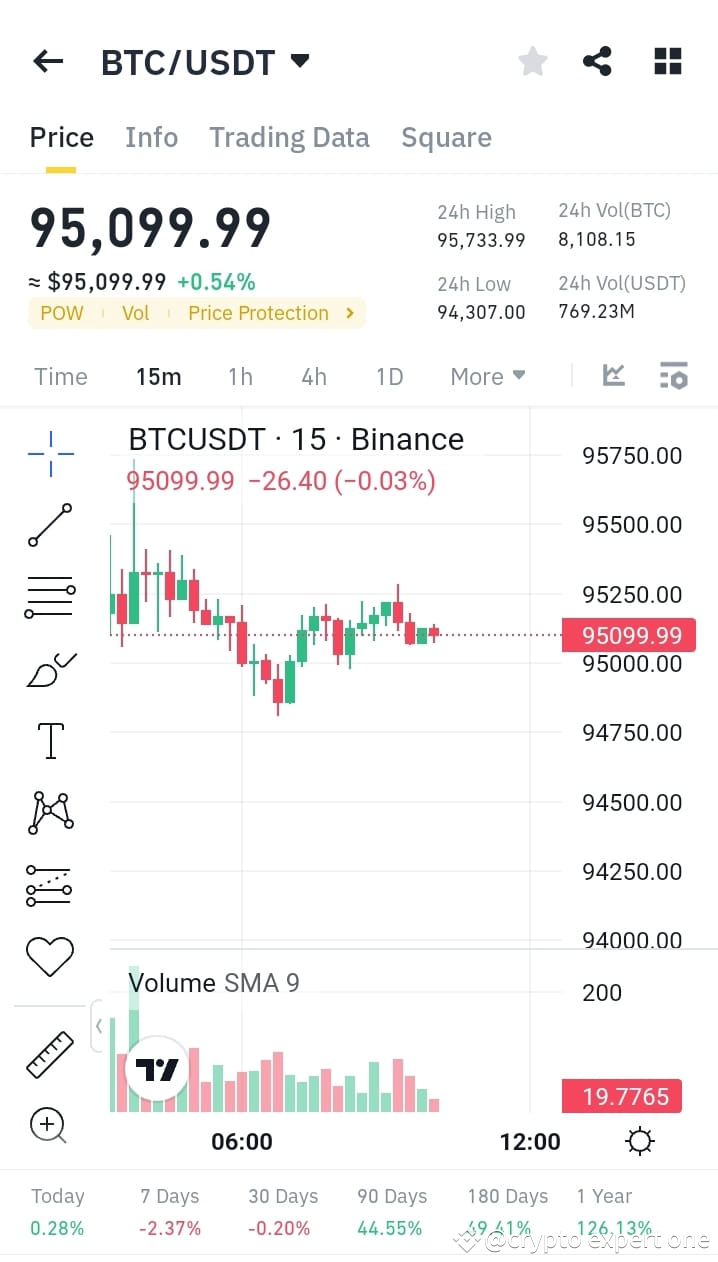Open the XABCD pattern tool

tap(49, 812)
